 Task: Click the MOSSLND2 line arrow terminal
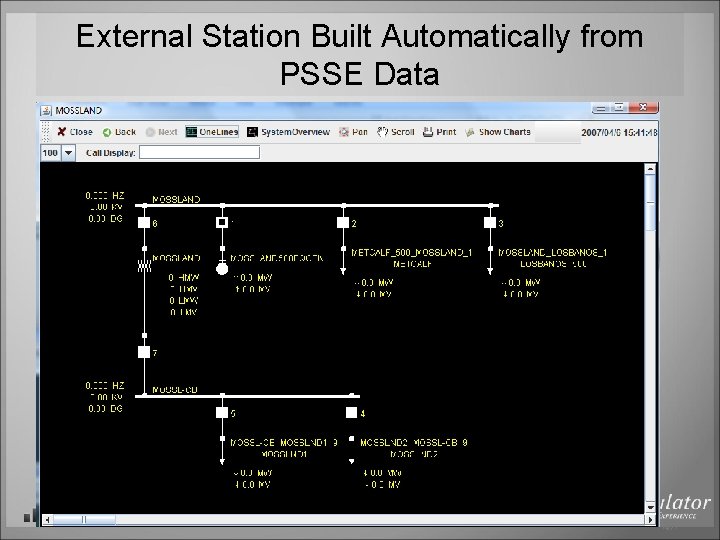coord(351,461)
